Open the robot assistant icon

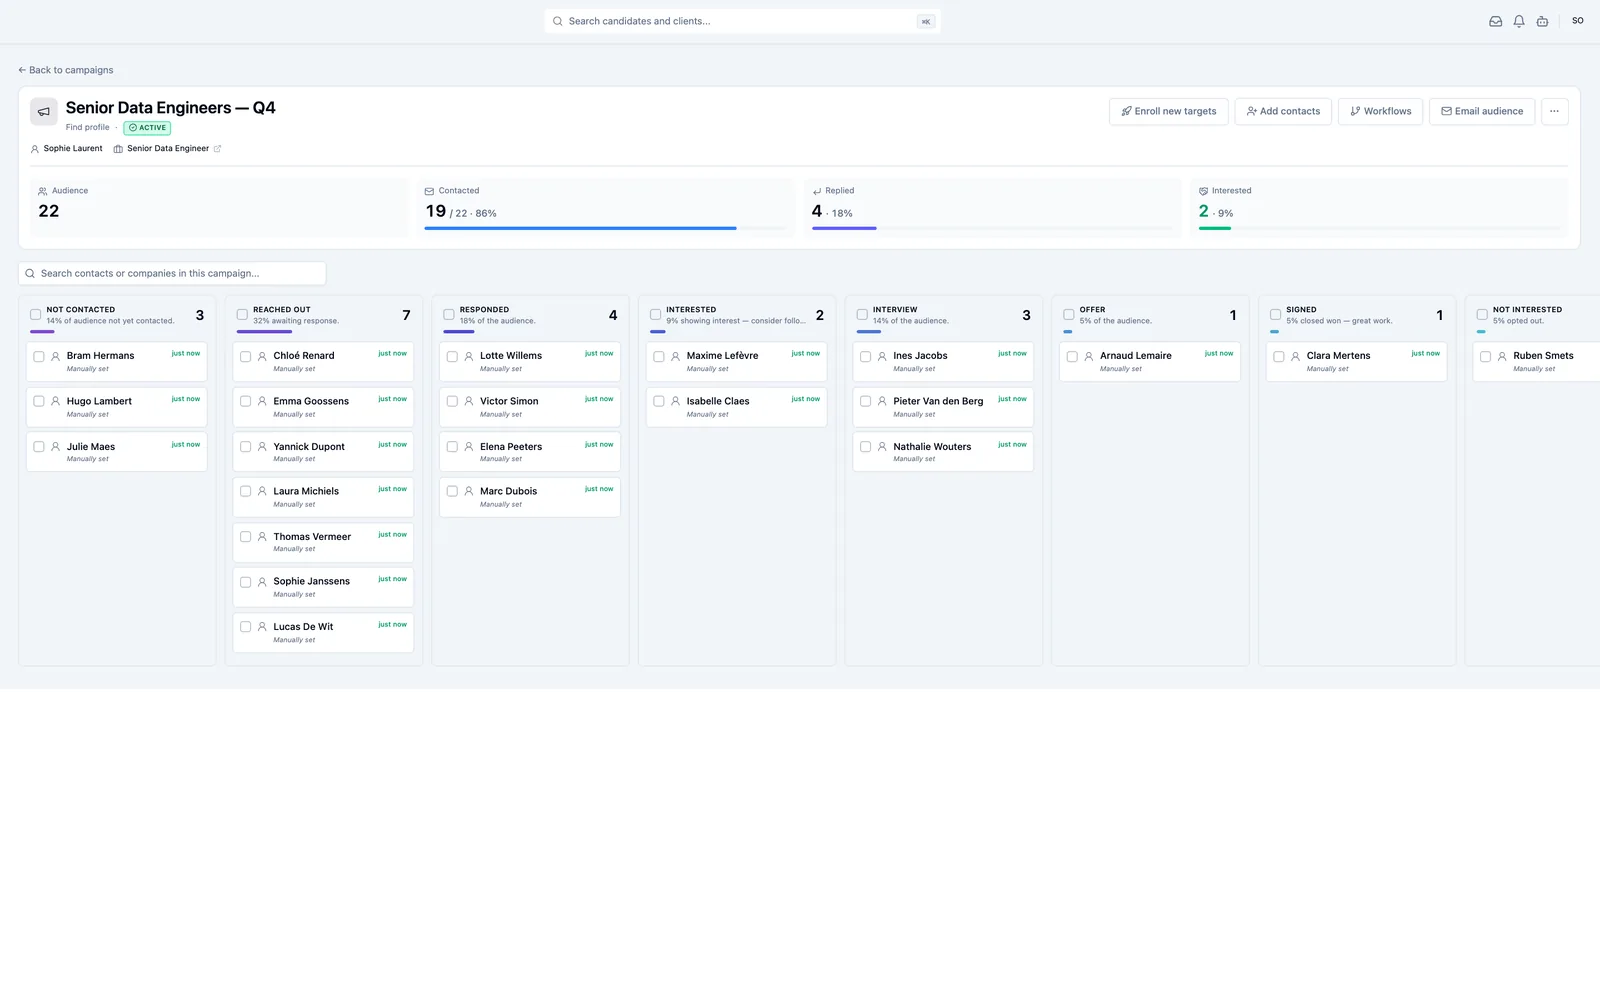coord(1542,21)
